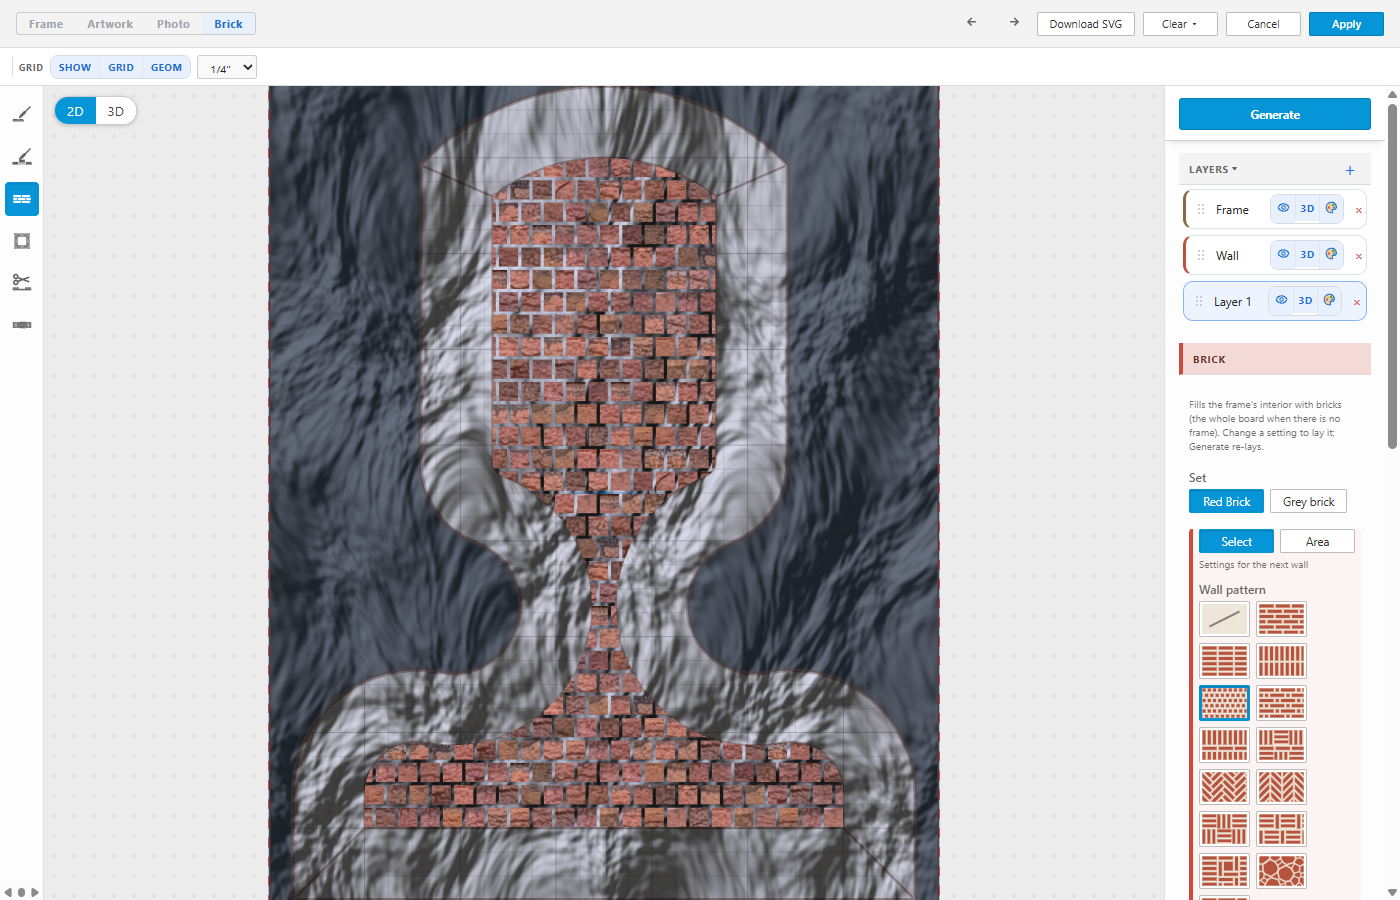Remove Layer 1 using its x icon

pos(1356,302)
